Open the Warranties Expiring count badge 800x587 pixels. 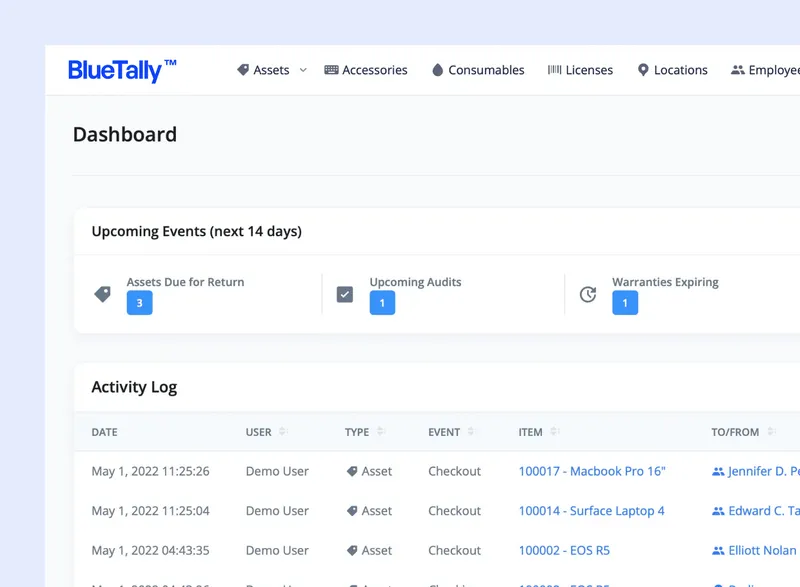pos(625,303)
